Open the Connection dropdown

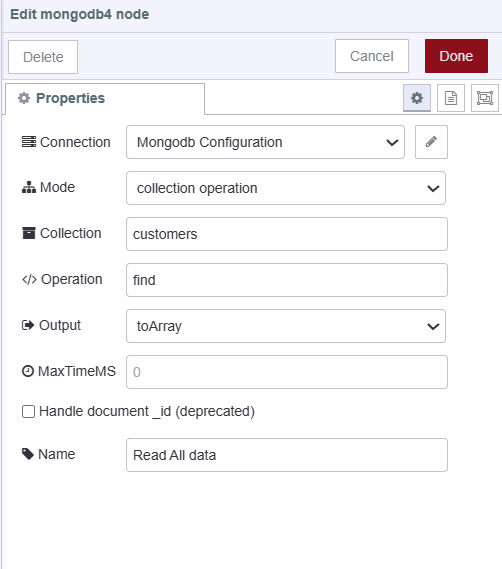point(265,142)
